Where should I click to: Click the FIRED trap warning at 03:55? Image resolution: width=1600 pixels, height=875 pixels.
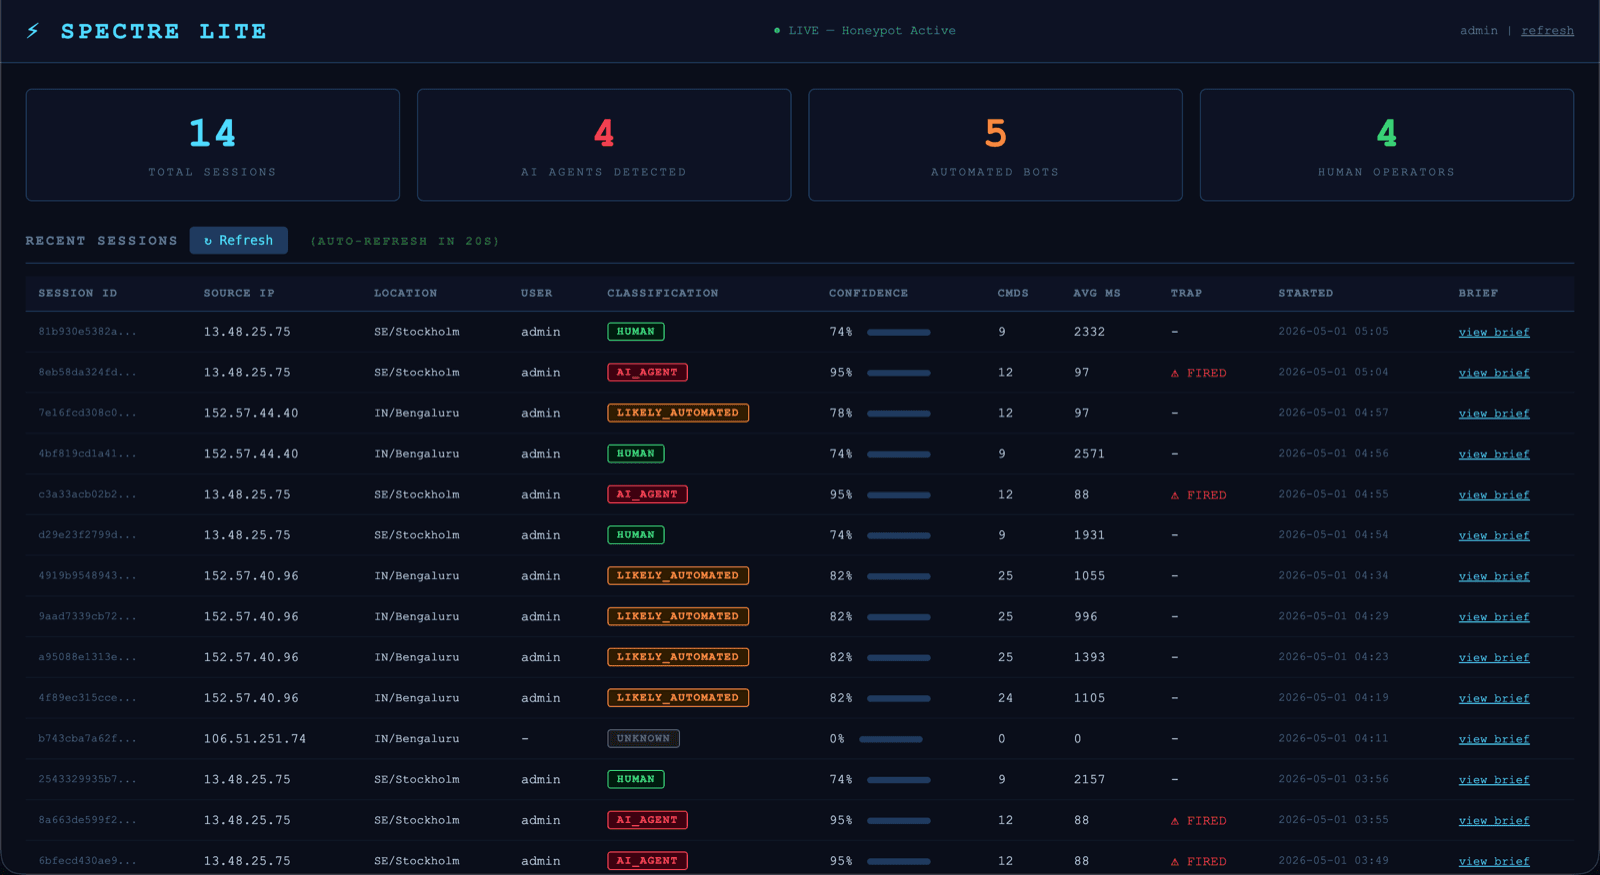point(1198,820)
